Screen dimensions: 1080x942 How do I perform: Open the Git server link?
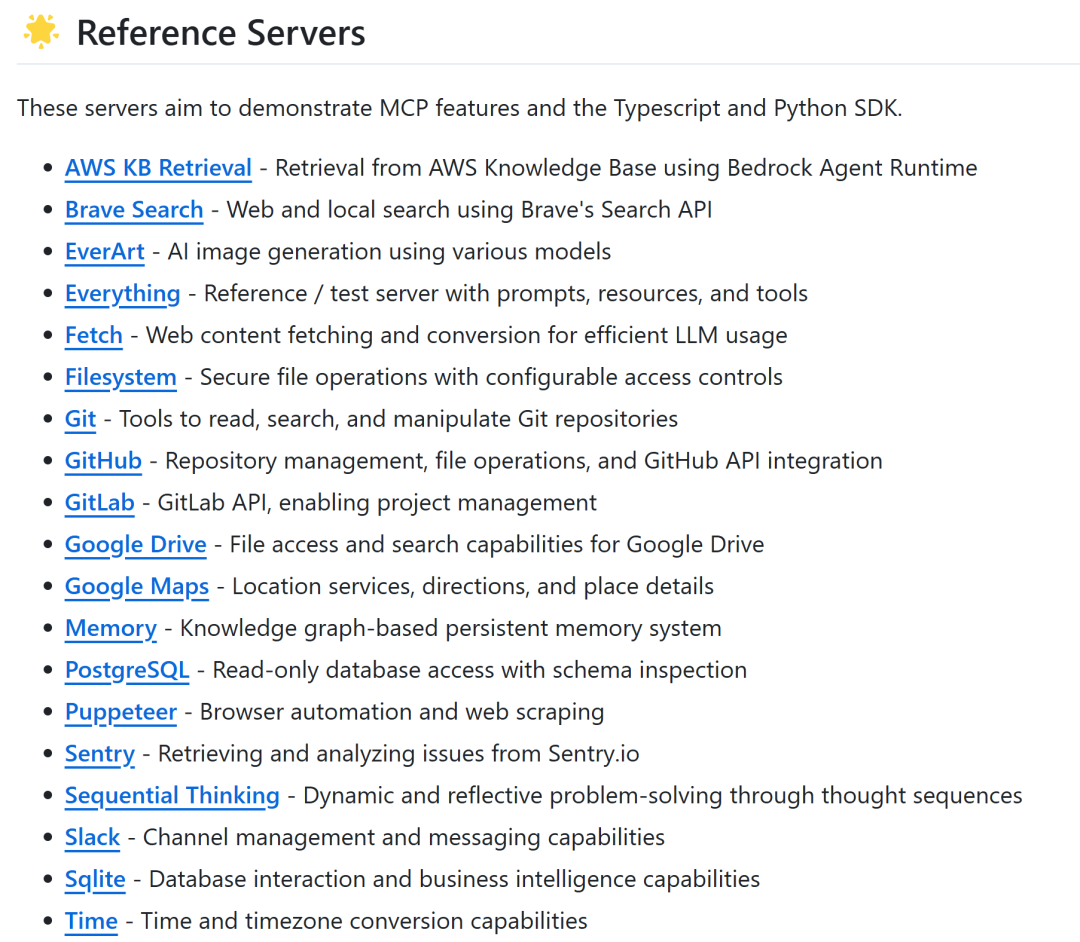[x=81, y=419]
